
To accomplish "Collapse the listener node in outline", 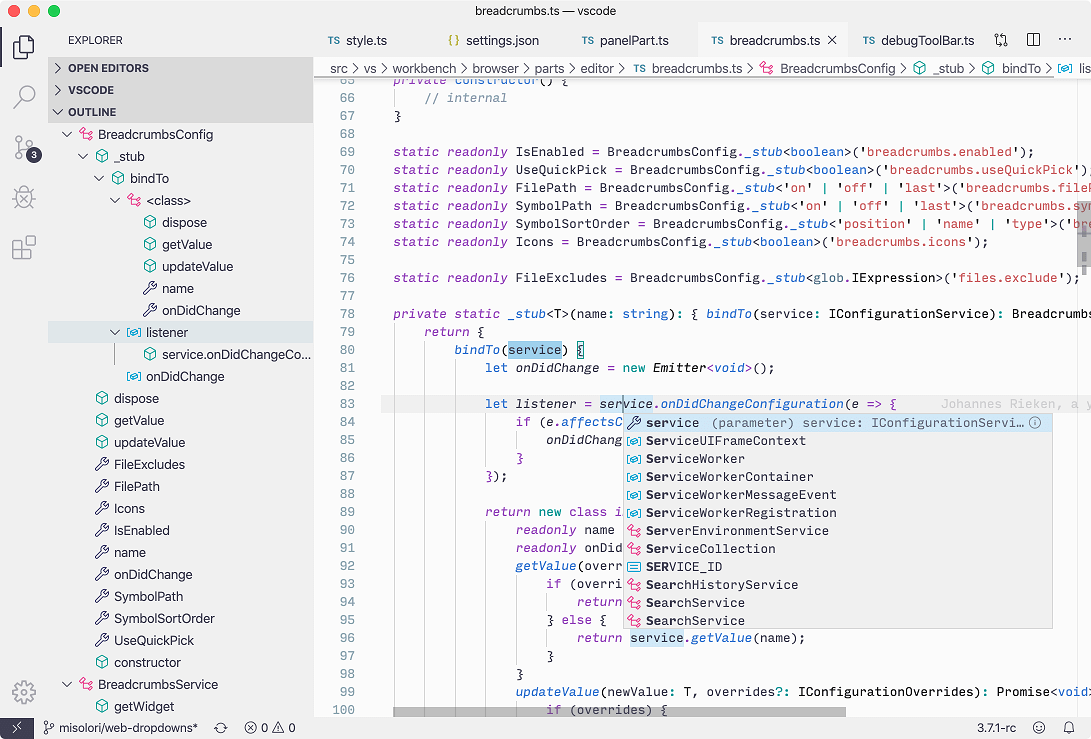I will [x=116, y=332].
